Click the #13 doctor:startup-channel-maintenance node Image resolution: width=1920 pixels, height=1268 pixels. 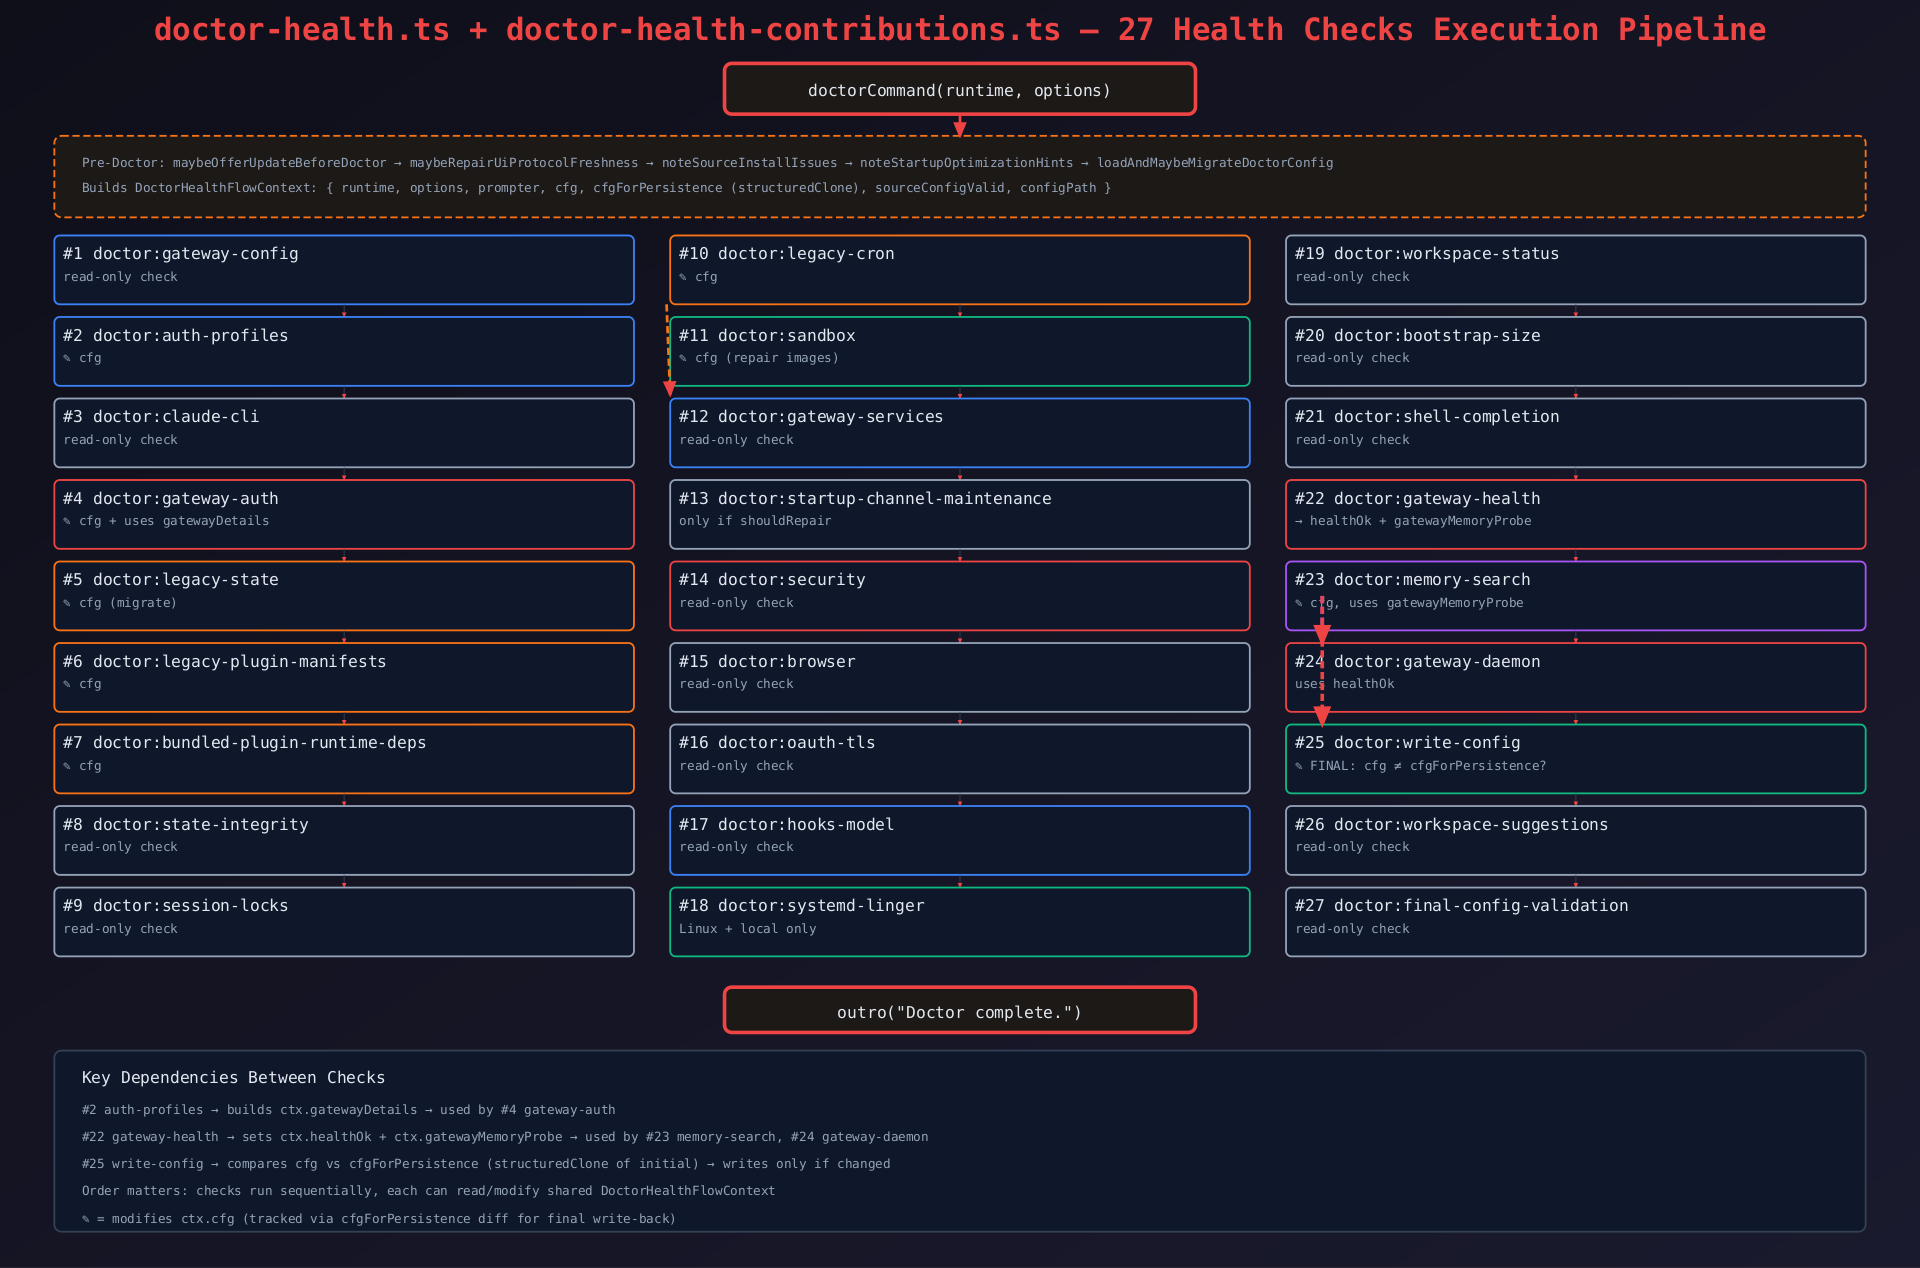pyautogui.click(x=959, y=514)
